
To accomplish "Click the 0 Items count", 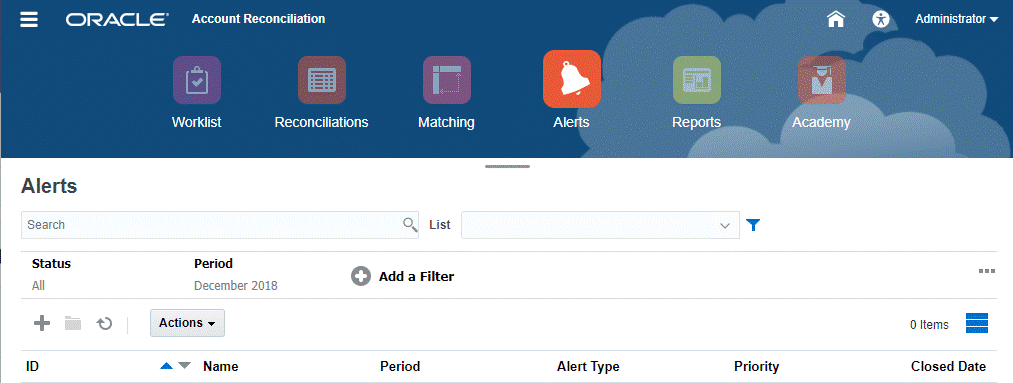I will tap(929, 324).
